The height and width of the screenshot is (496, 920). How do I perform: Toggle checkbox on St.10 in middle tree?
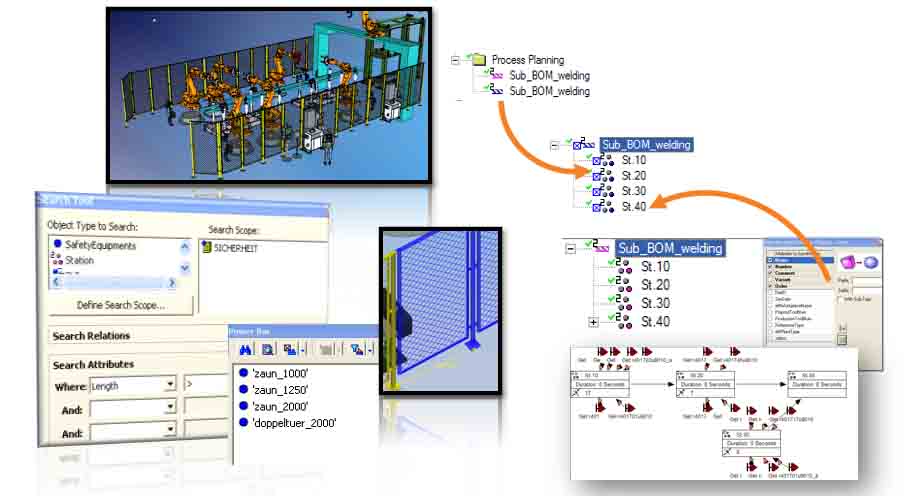tap(597, 160)
